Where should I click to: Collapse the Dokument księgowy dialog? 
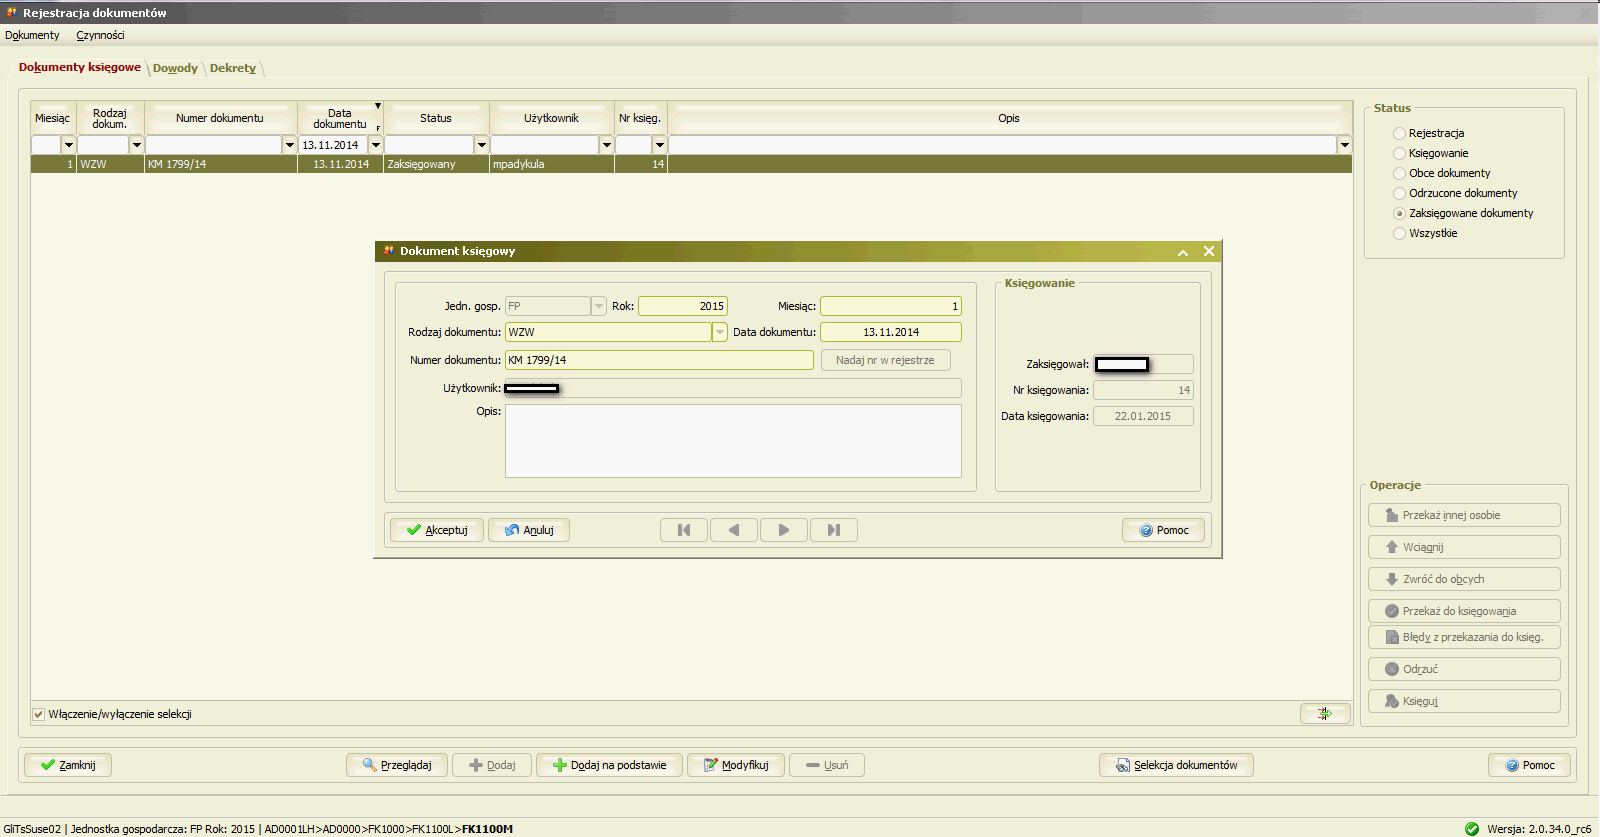tap(1183, 252)
